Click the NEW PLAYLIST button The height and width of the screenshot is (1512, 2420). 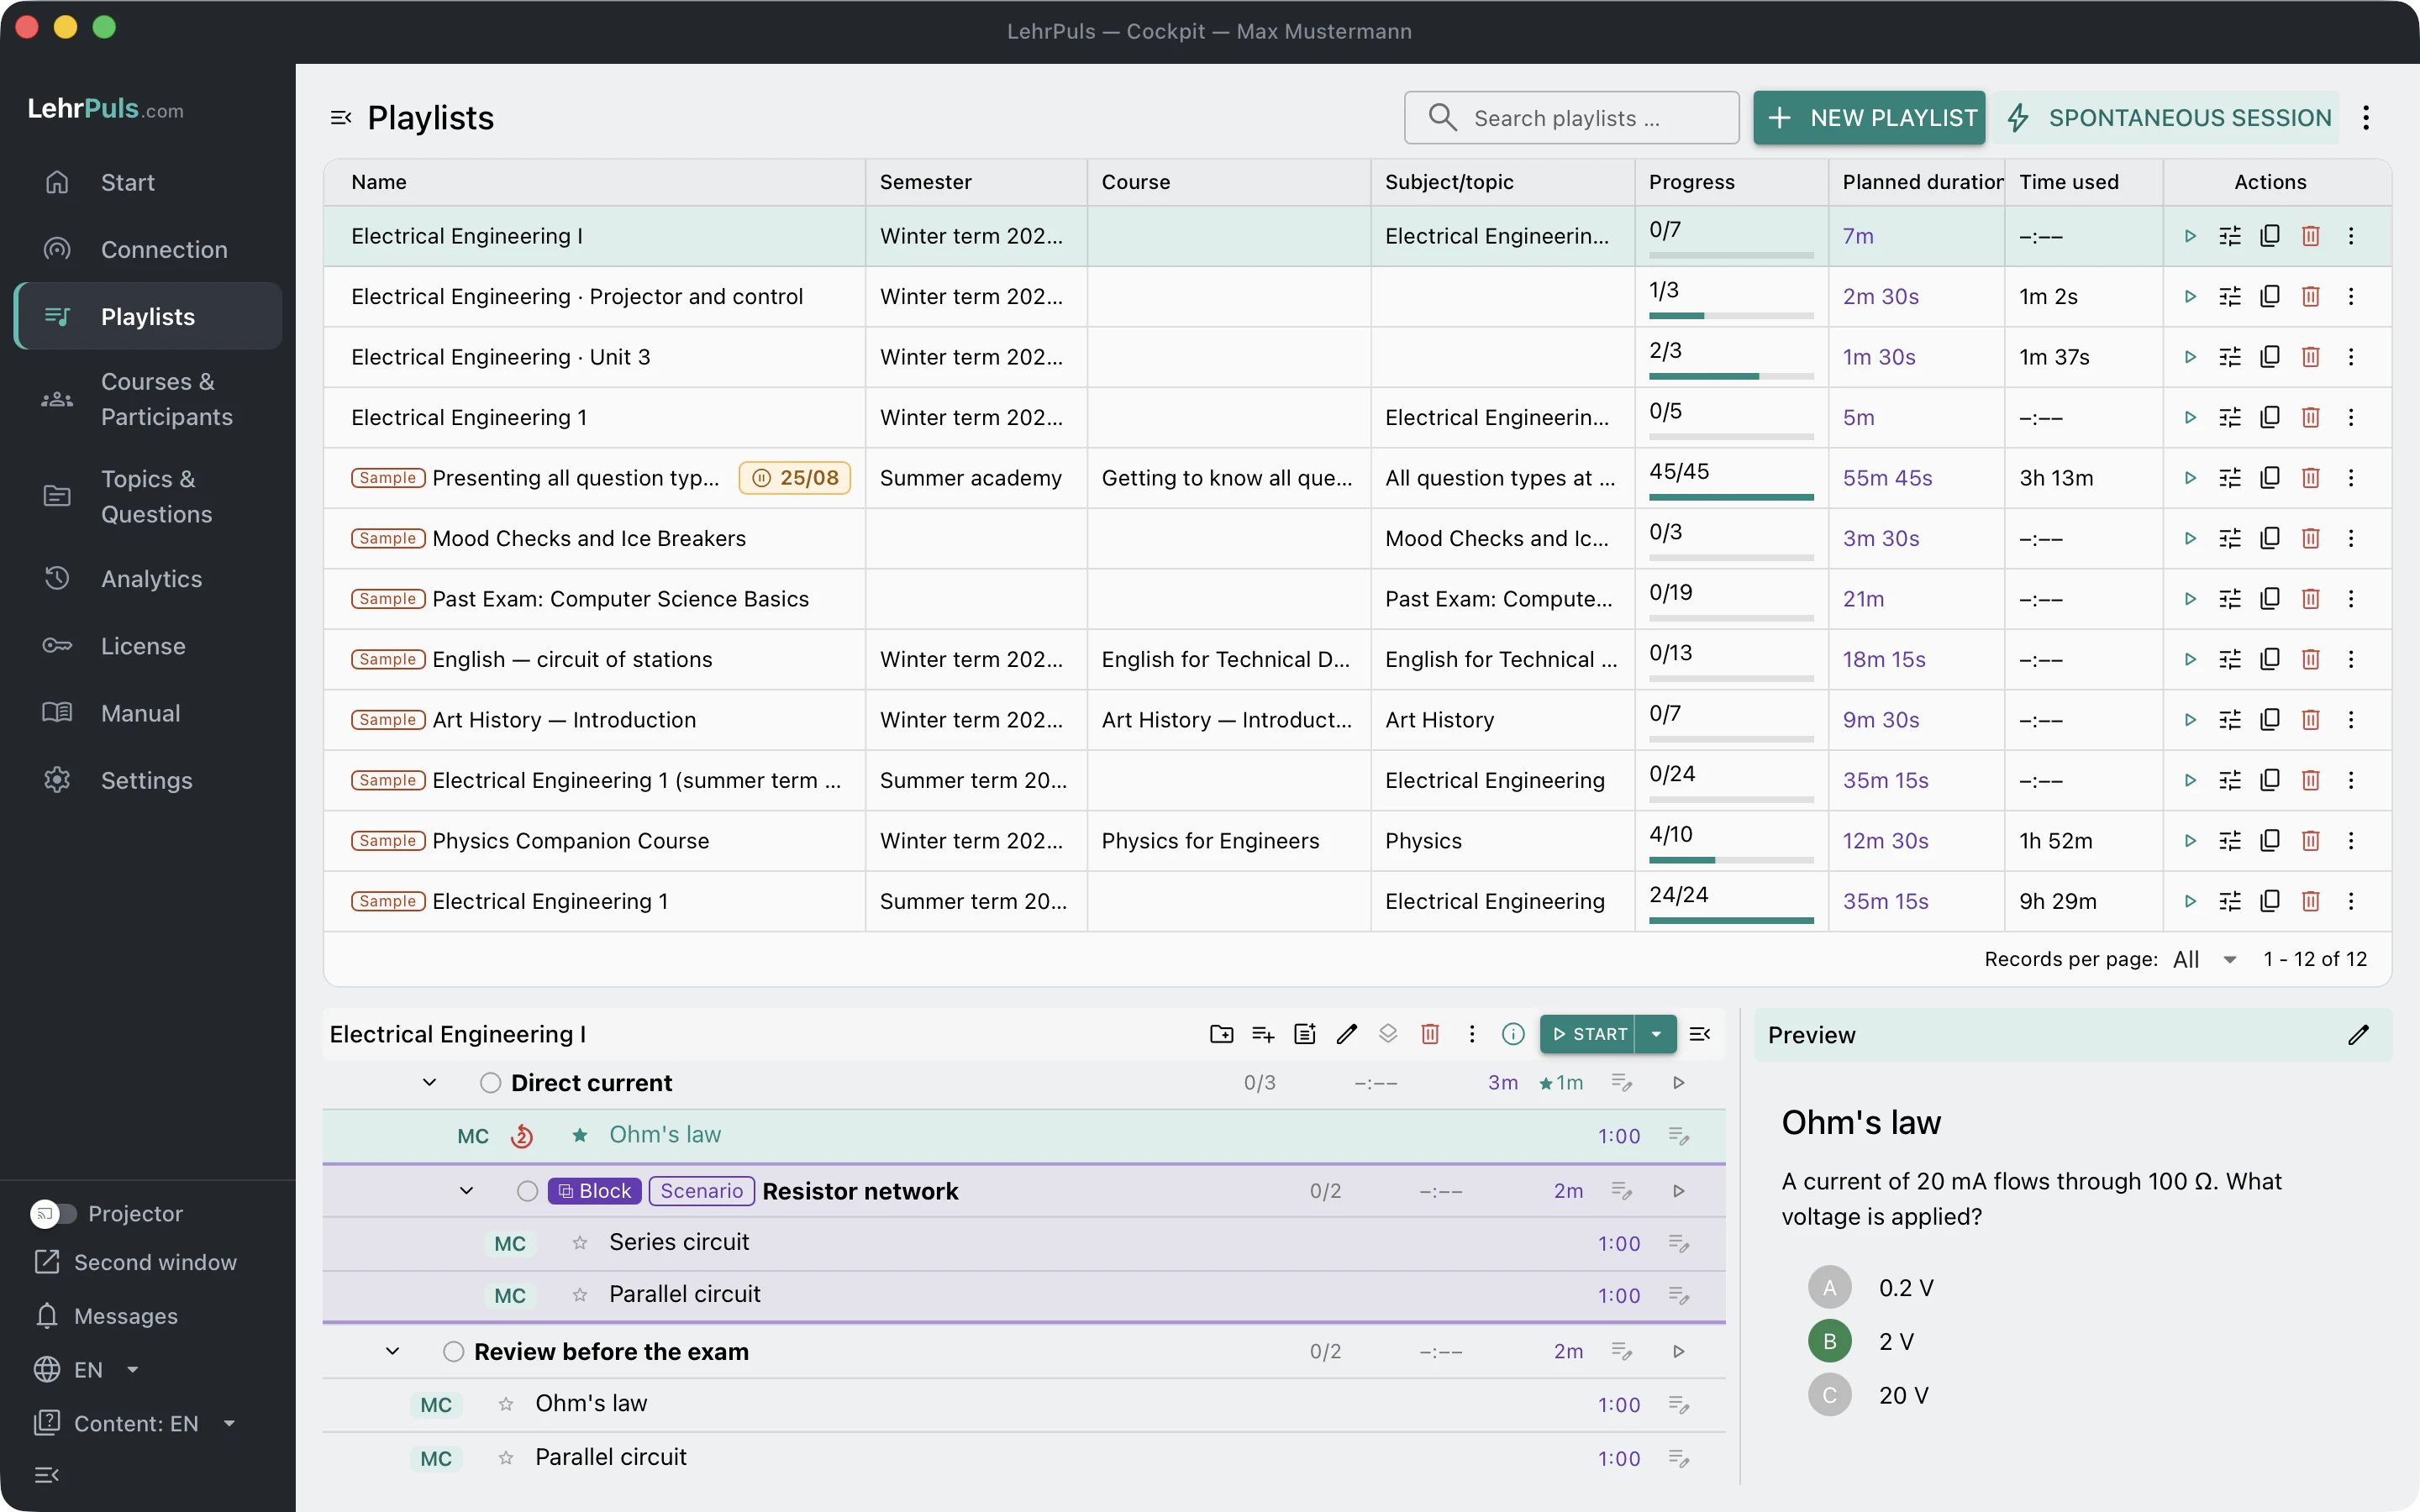(1869, 118)
